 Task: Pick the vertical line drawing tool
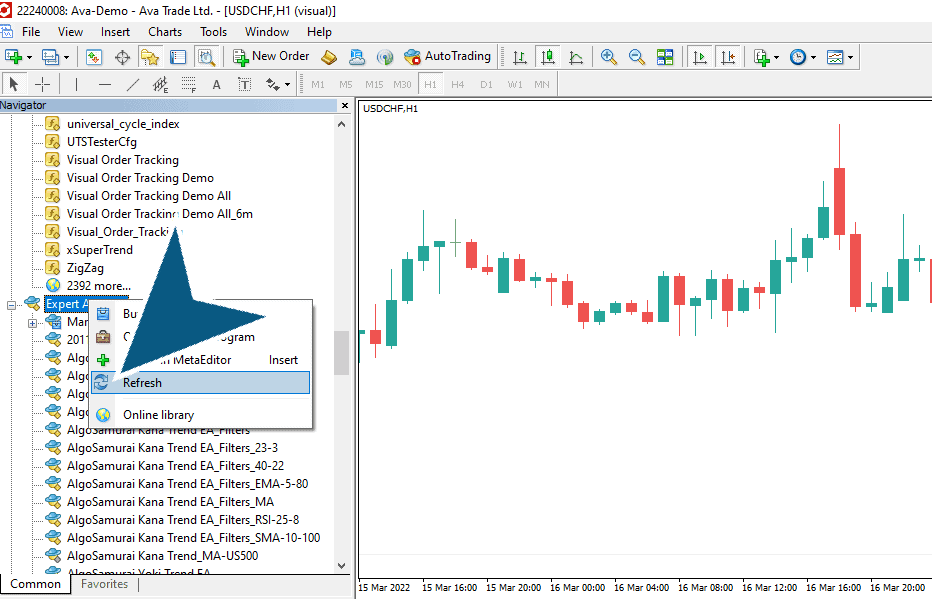click(76, 84)
